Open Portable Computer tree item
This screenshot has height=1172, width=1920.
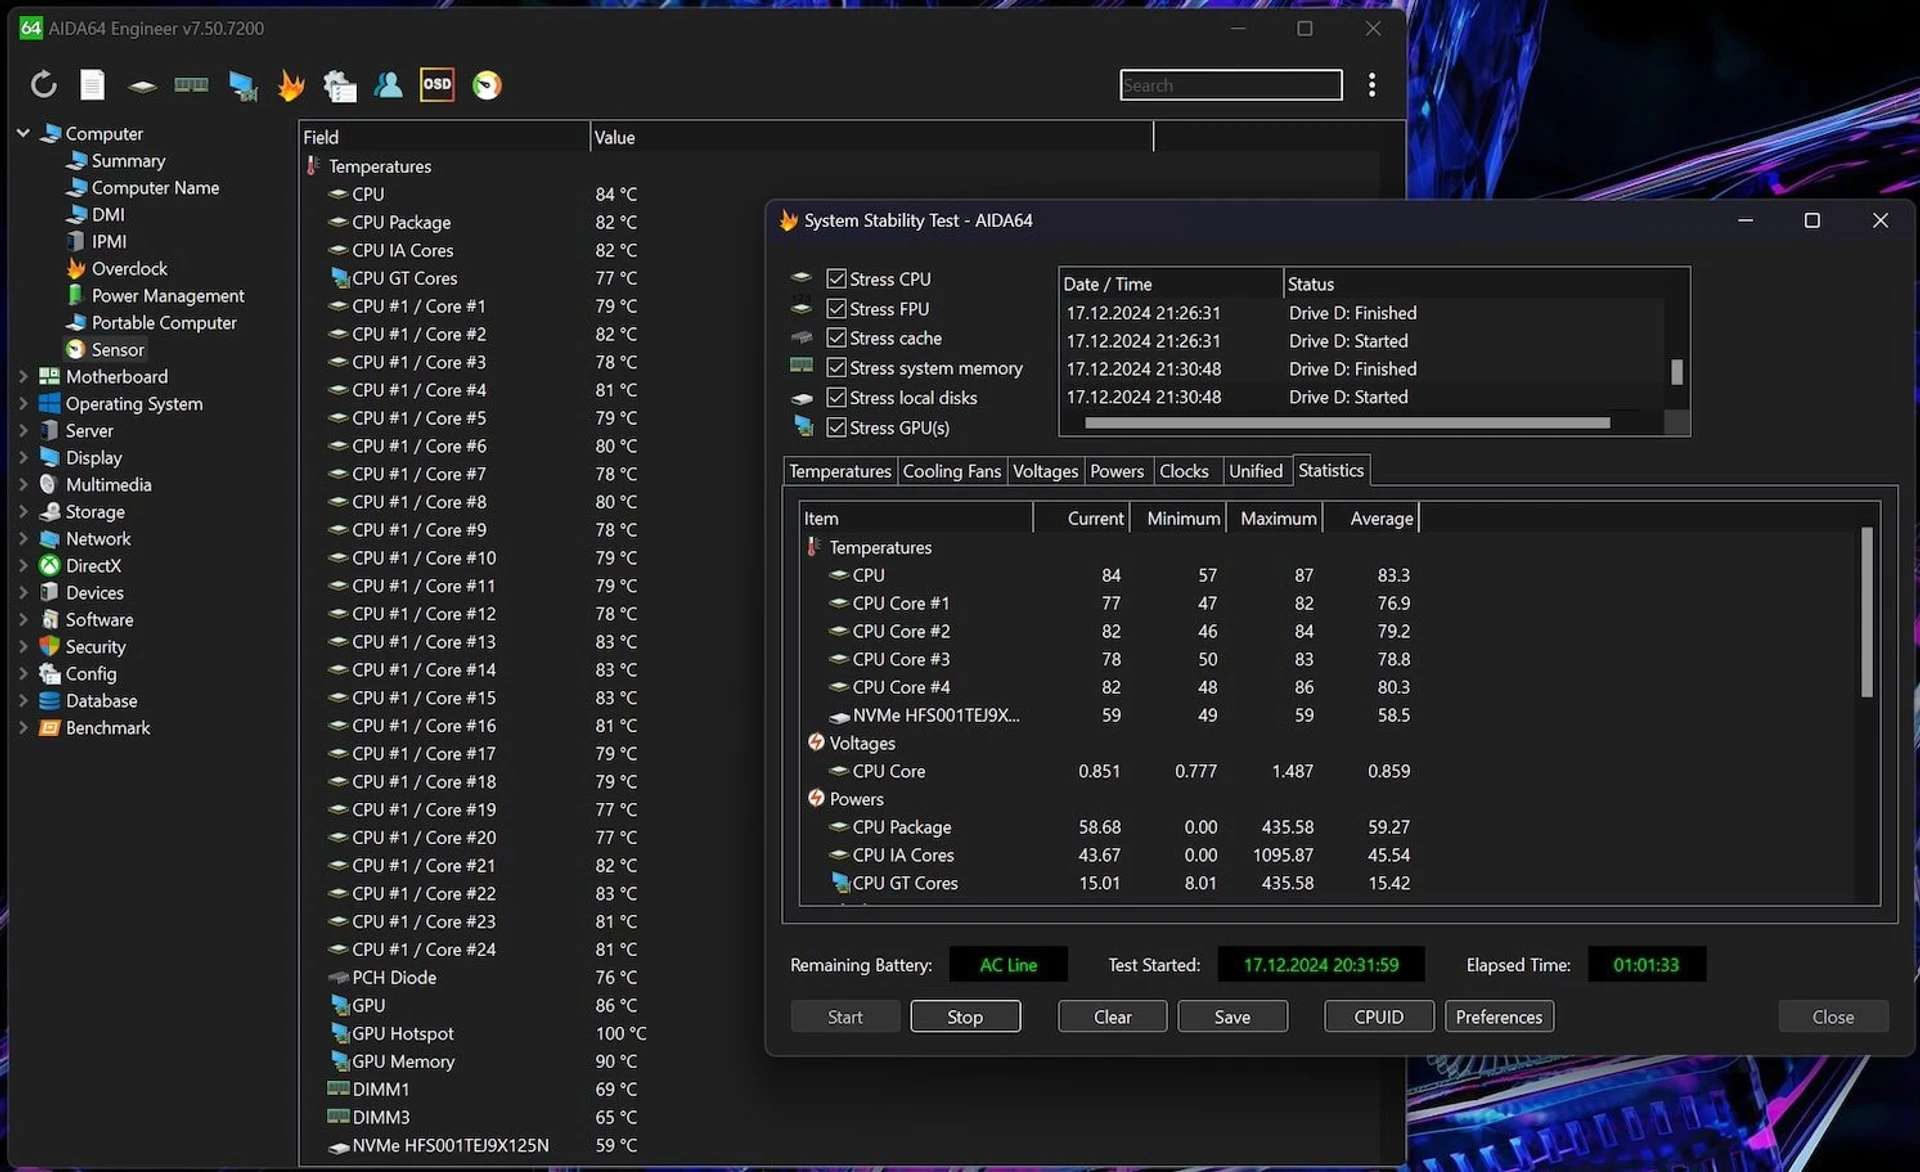tap(163, 323)
